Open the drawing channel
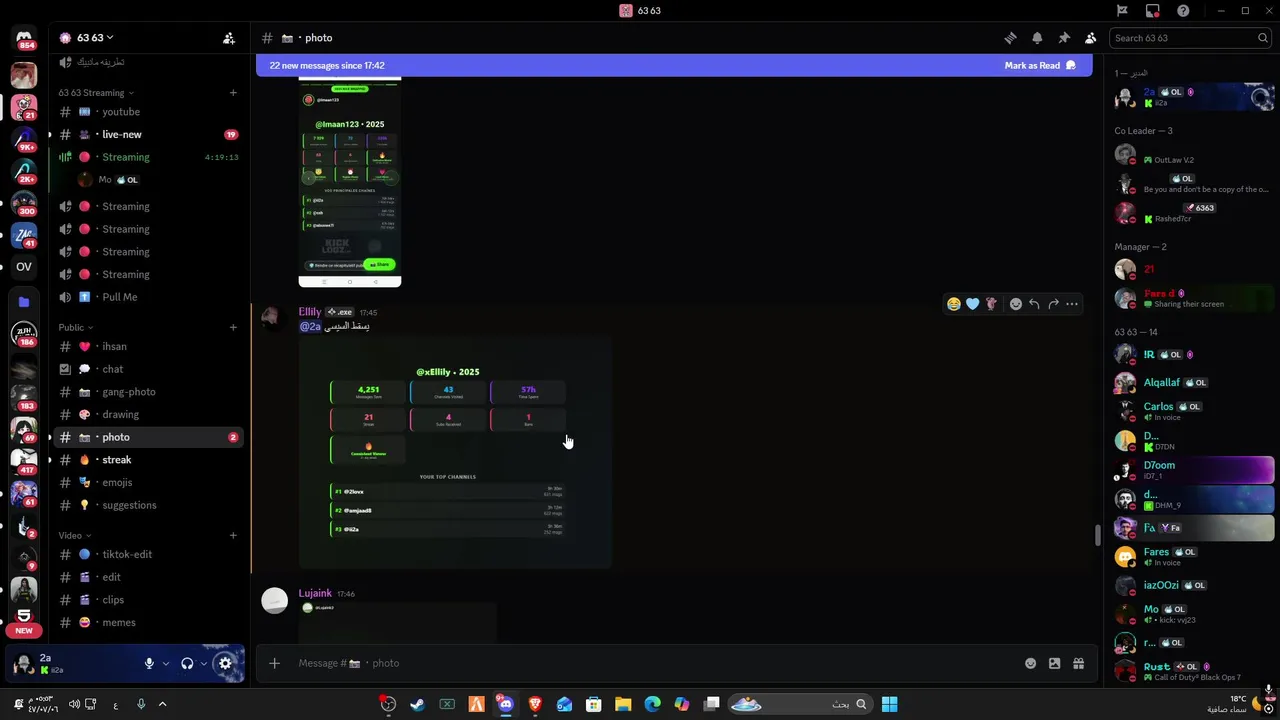This screenshot has width=1280, height=720. point(150,414)
